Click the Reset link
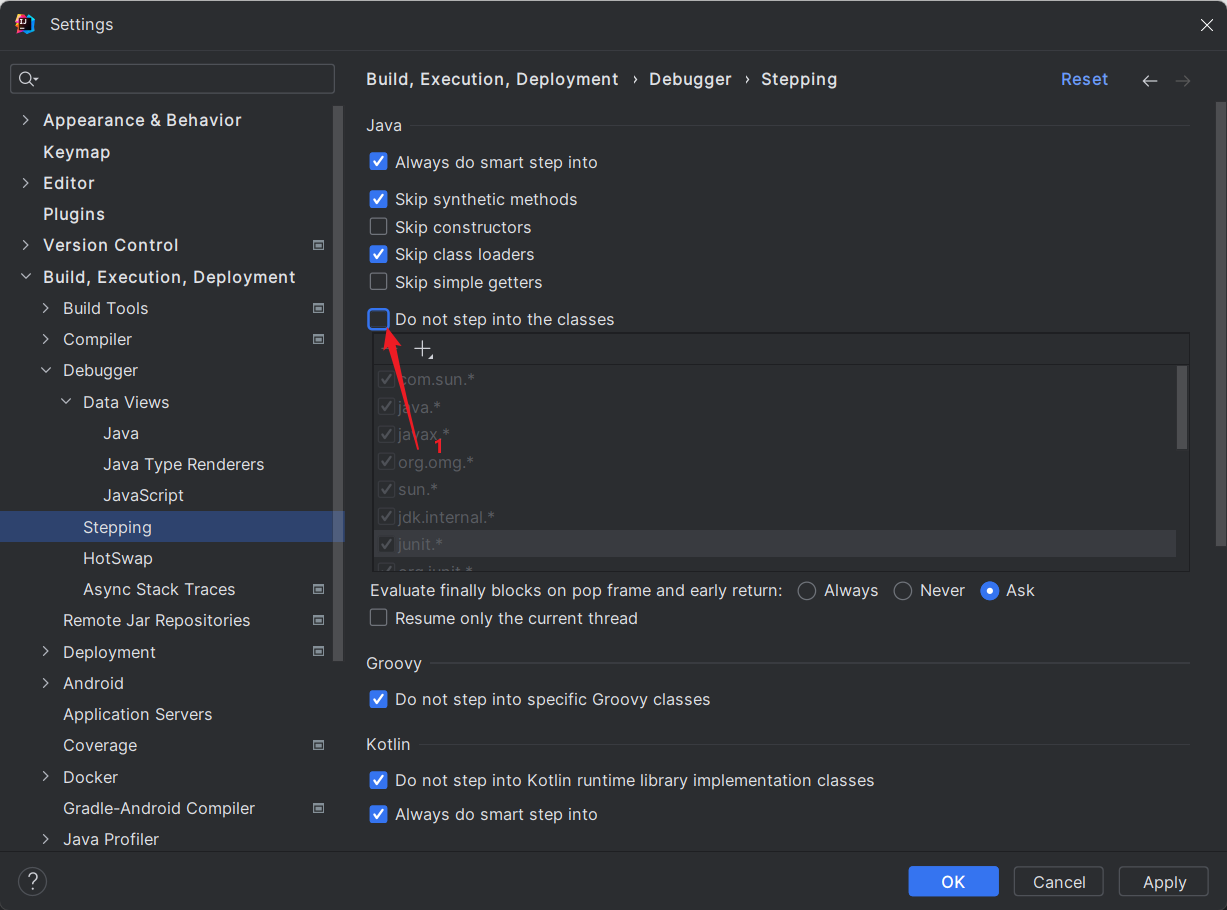Screen dimensions: 1227x910 pyautogui.click(x=1084, y=79)
